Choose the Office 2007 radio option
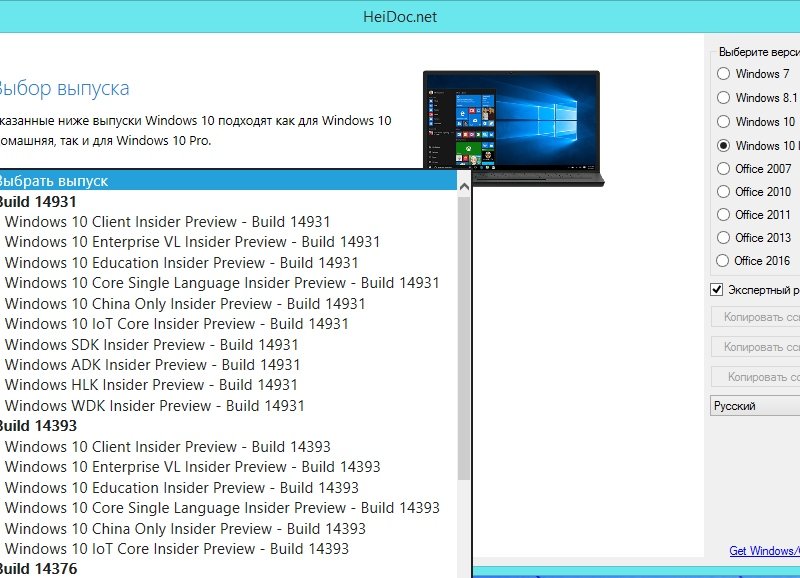 pos(723,168)
